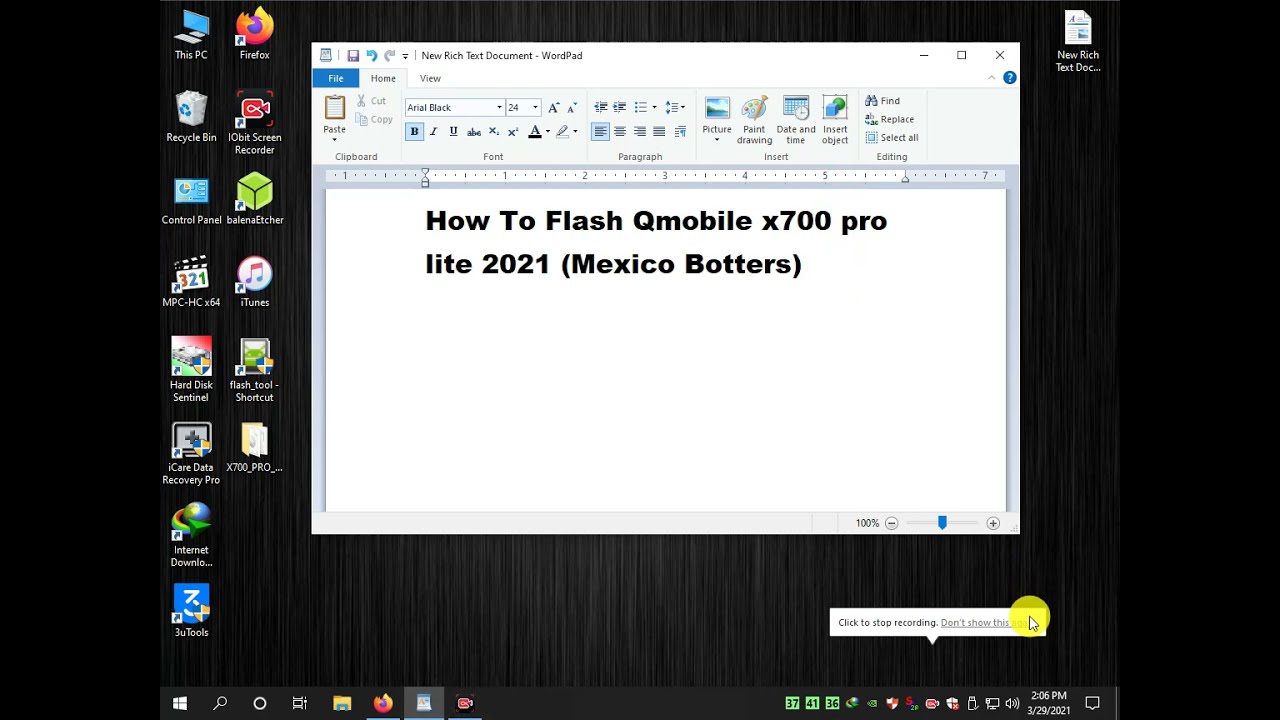The image size is (1280, 720).
Task: Open File Explorer from the taskbar
Action: (x=342, y=703)
